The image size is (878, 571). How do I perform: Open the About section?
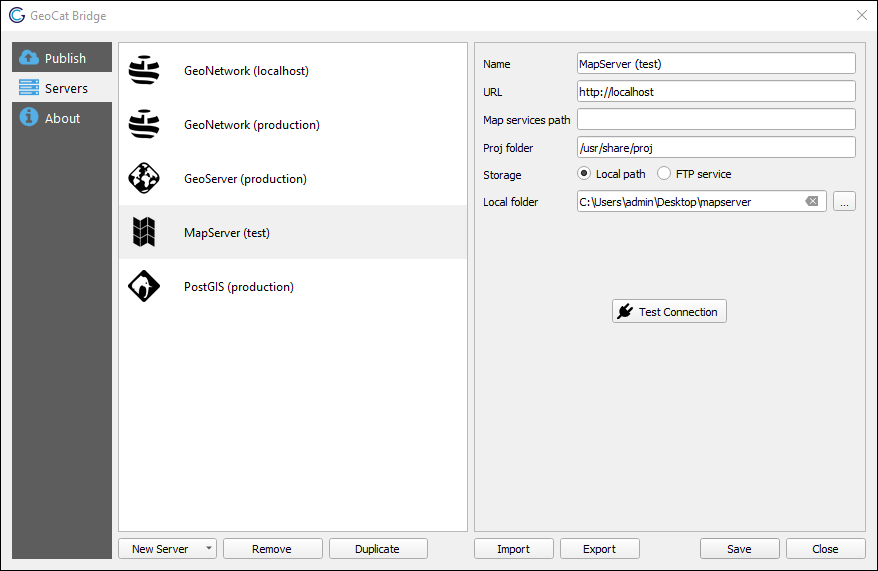point(62,118)
